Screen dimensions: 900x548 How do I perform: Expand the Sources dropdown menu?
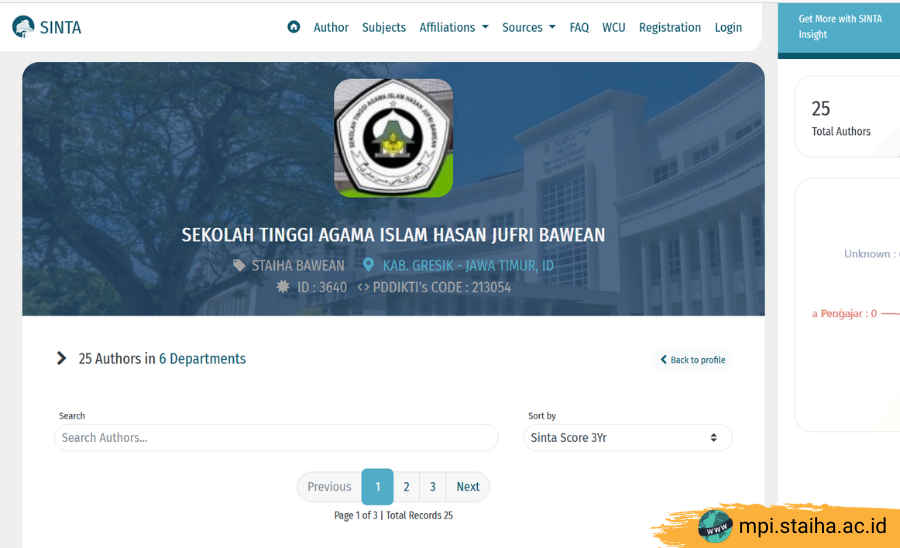[528, 27]
